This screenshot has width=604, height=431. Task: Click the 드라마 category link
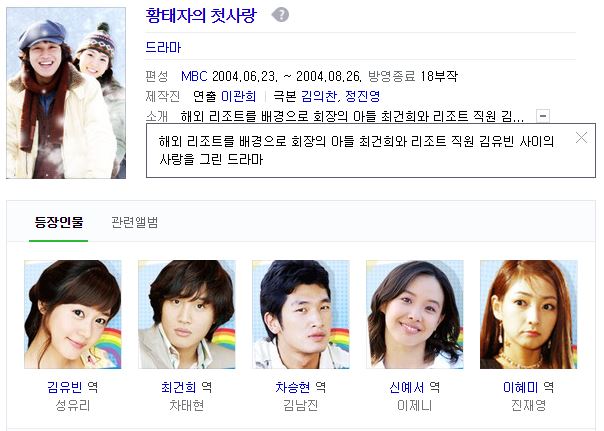pos(163,47)
